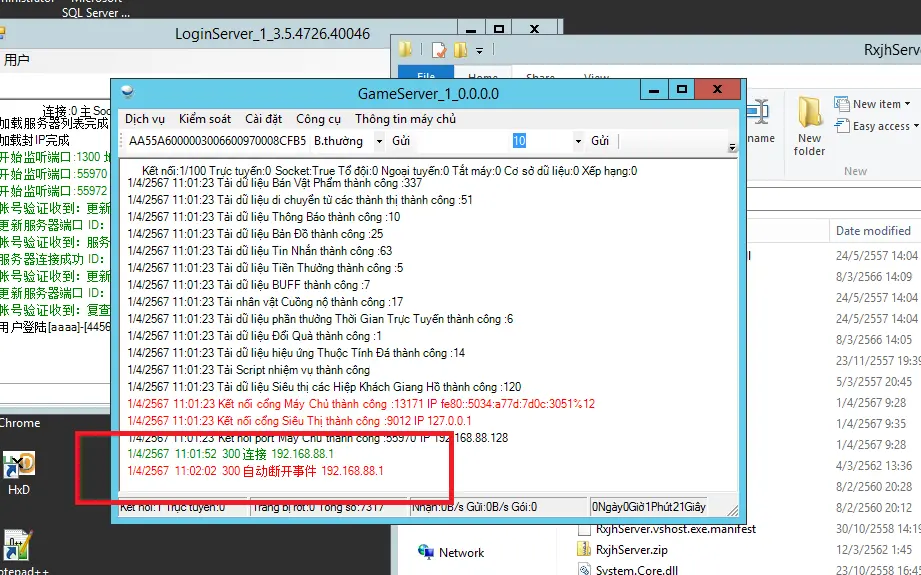921x575 pixels.
Task: Switch to the File tab in Explorer
Action: coord(426,73)
